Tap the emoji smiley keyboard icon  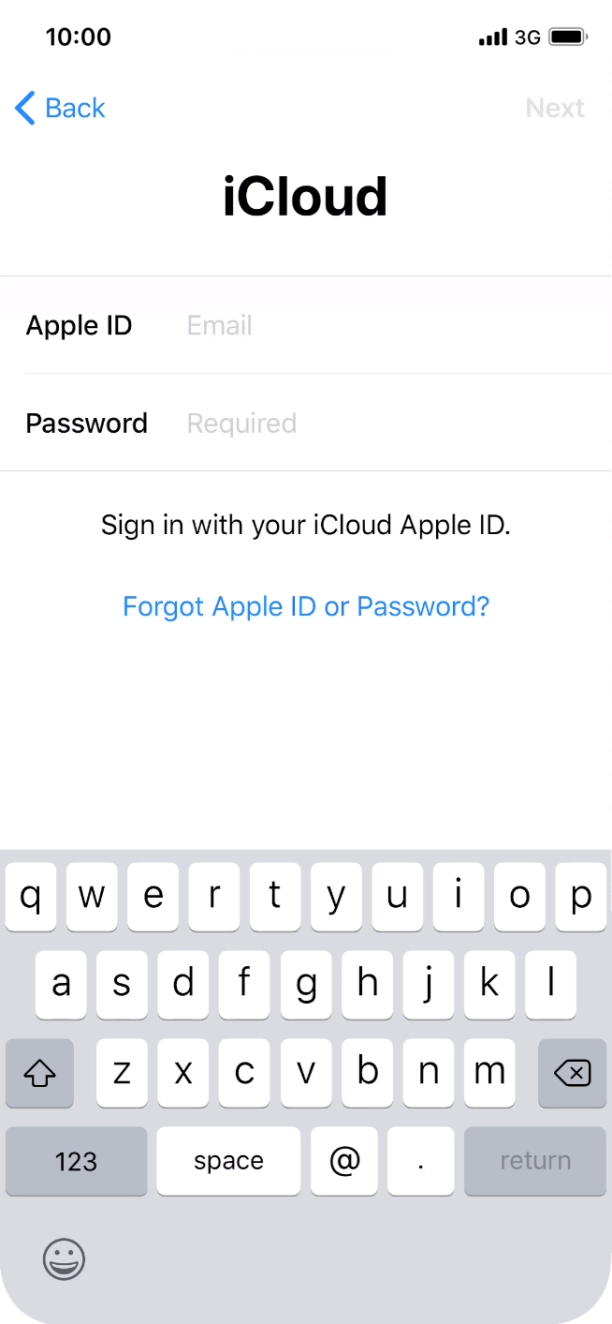64,1259
